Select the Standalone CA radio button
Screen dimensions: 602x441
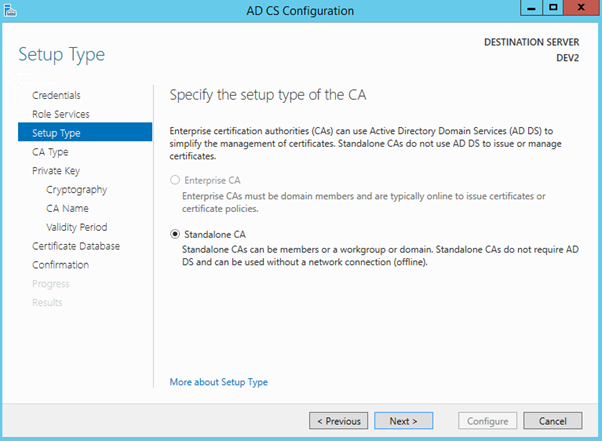click(175, 233)
